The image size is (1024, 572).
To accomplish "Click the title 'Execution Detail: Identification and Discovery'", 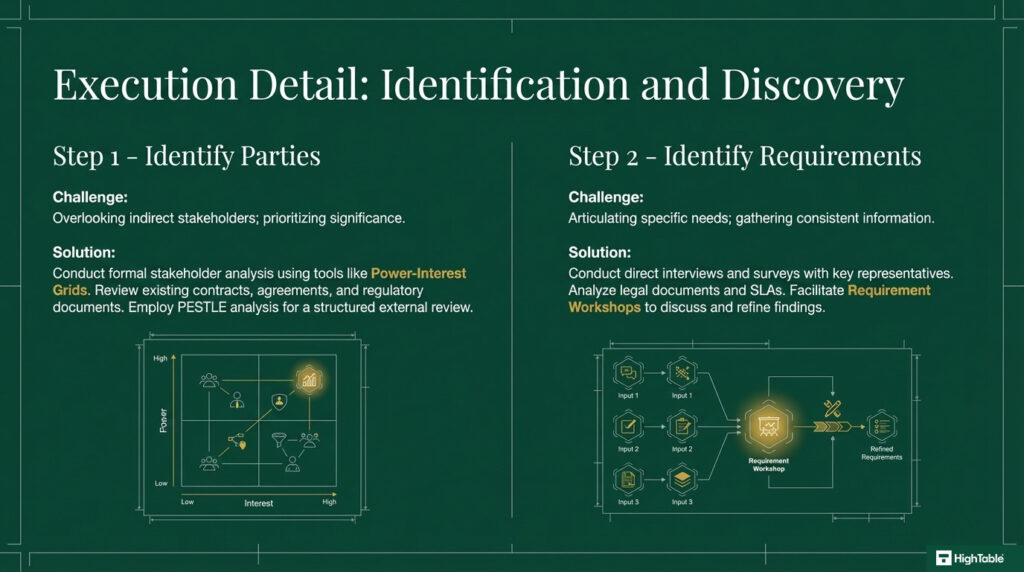I will [x=478, y=84].
